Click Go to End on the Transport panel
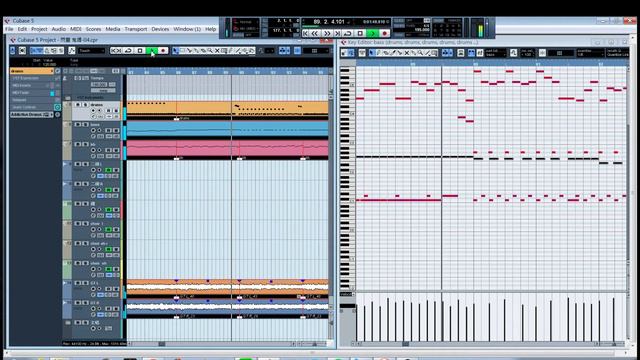 click(337, 33)
